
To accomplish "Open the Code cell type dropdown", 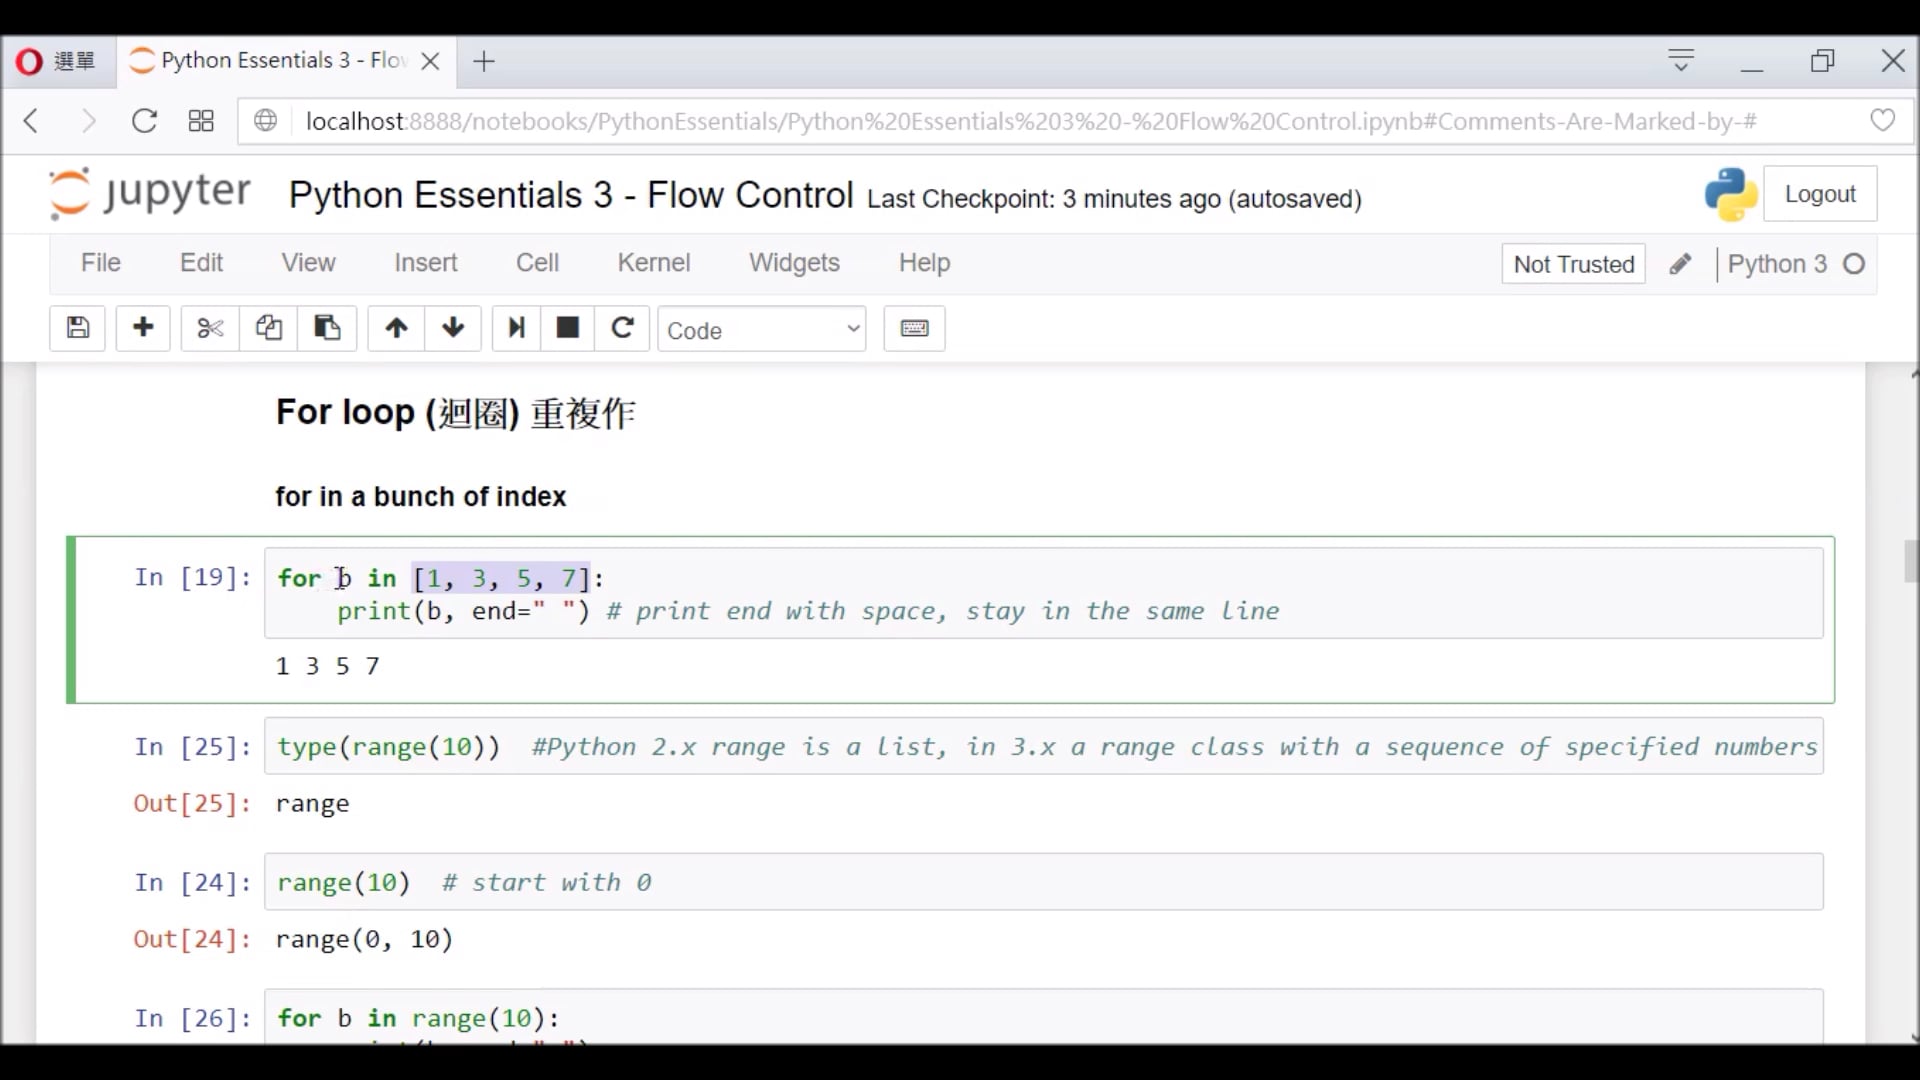I will [x=762, y=330].
